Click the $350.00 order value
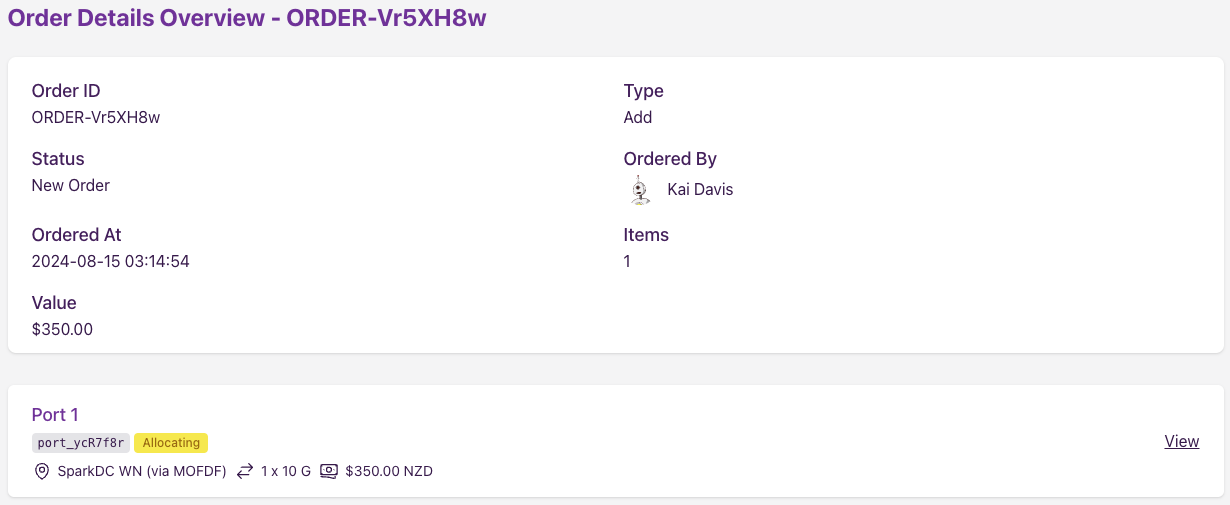This screenshot has height=505, width=1230. pos(62,329)
